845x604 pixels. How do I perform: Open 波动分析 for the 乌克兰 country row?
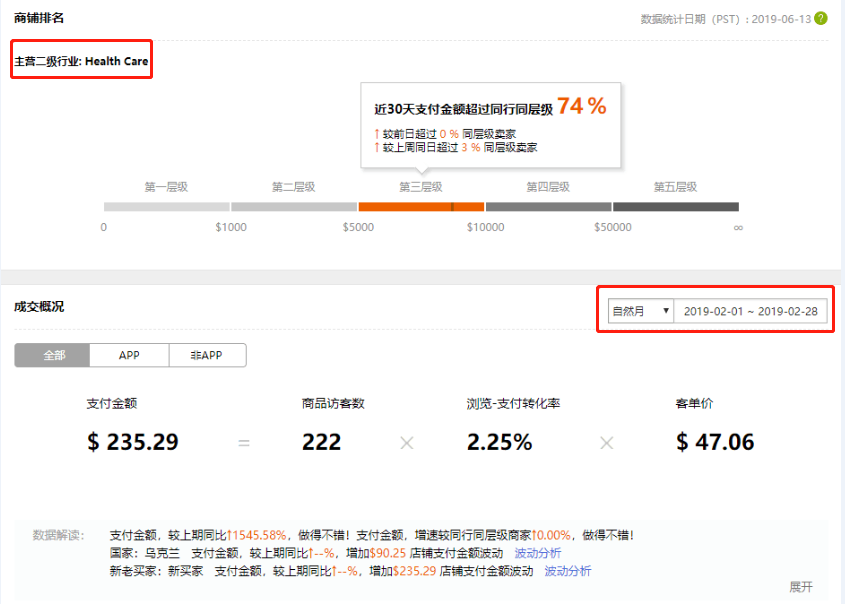click(x=538, y=553)
